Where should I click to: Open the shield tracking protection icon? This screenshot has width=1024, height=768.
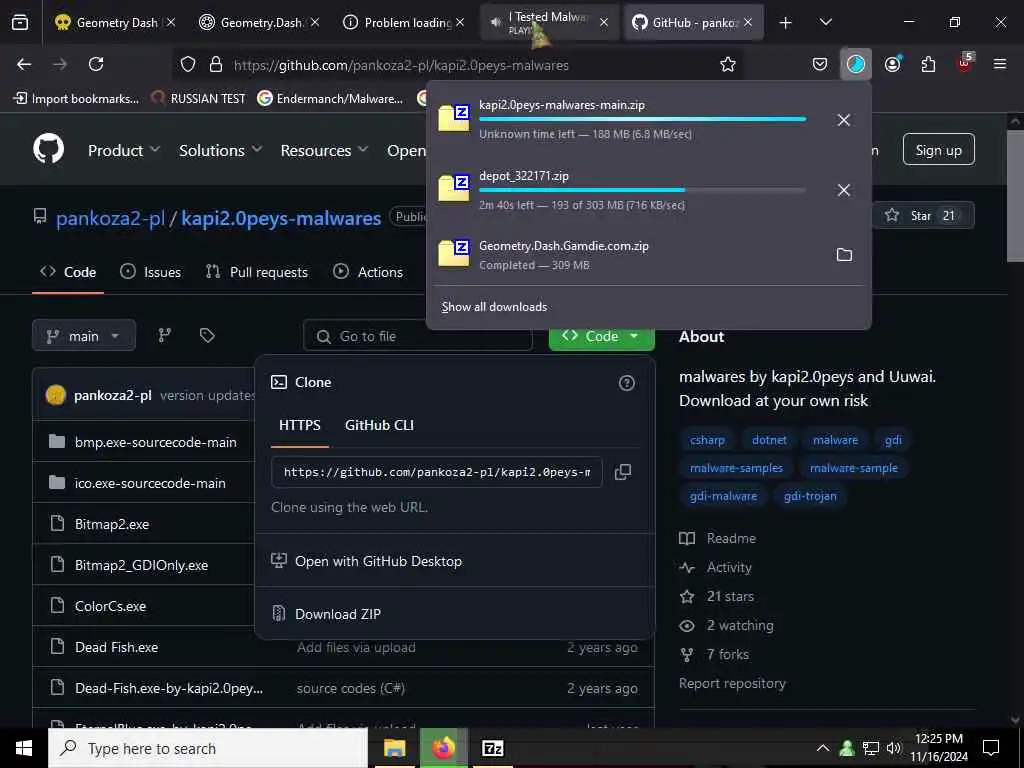pyautogui.click(x=188, y=64)
